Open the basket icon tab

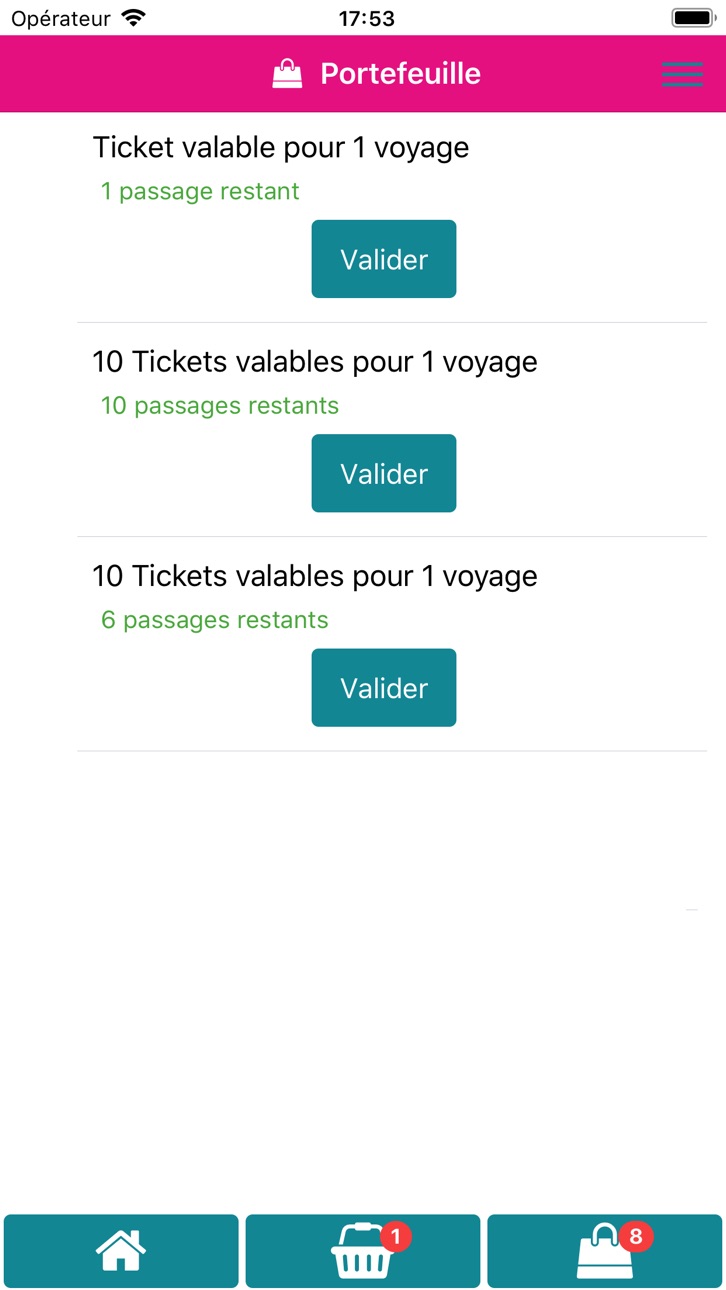point(363,1251)
